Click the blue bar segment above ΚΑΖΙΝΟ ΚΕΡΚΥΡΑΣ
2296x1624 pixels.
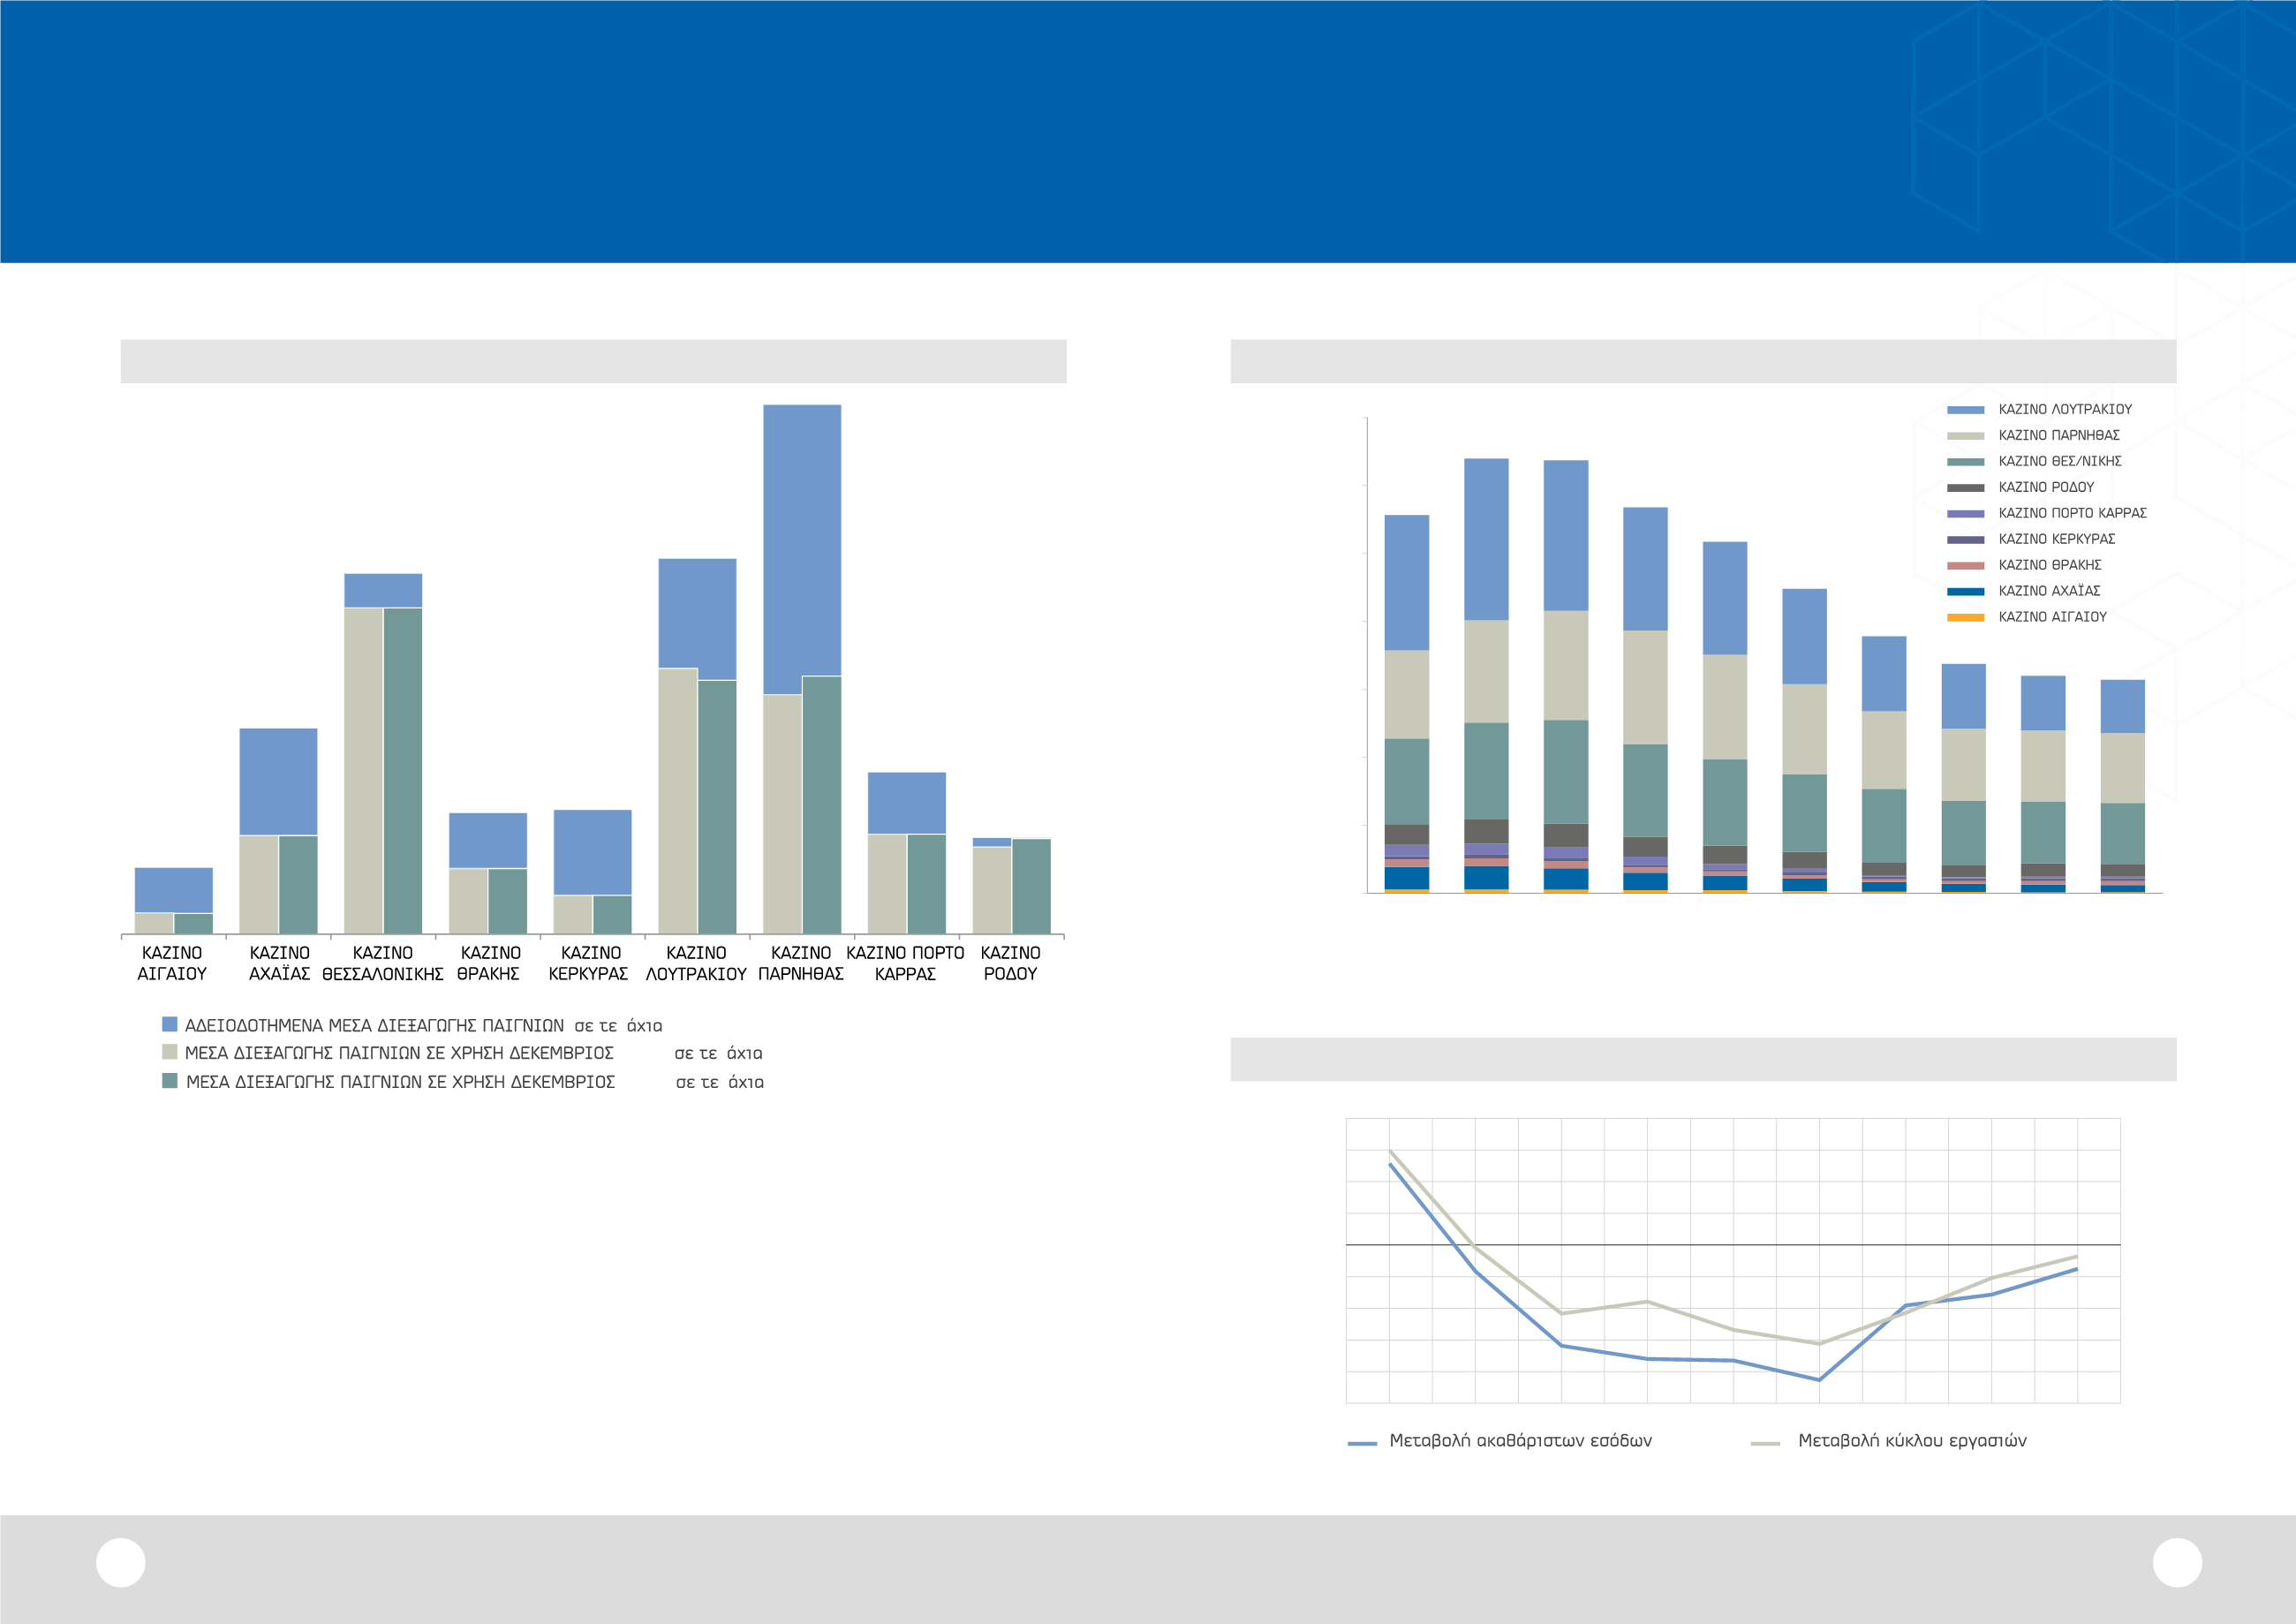[592, 852]
